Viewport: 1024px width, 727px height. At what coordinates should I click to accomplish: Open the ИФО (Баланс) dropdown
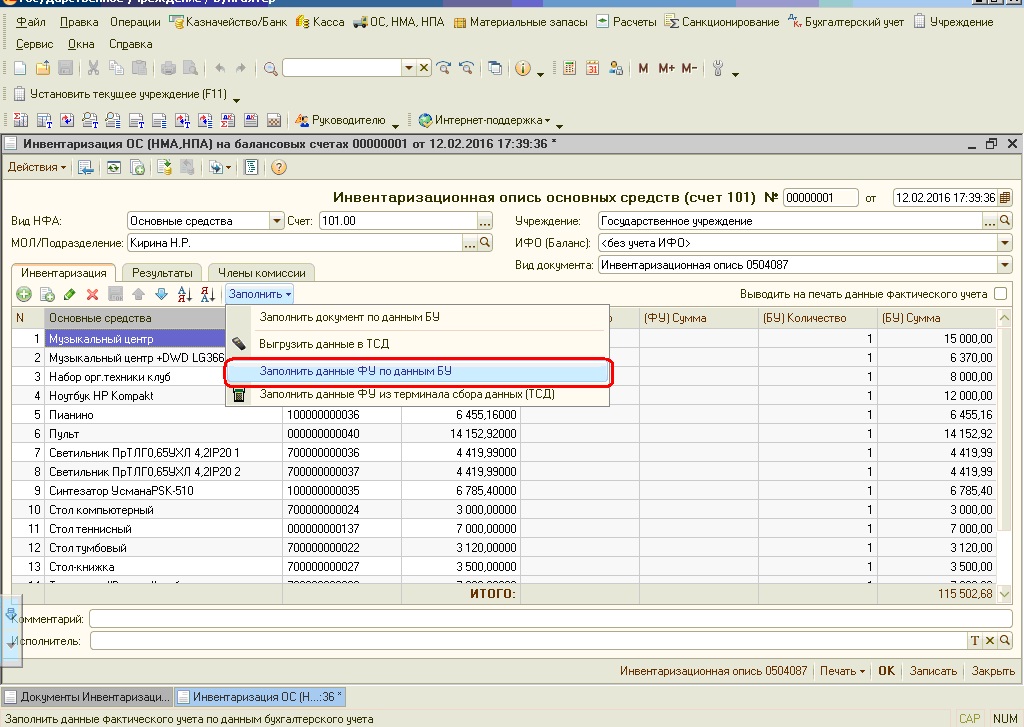(1004, 243)
